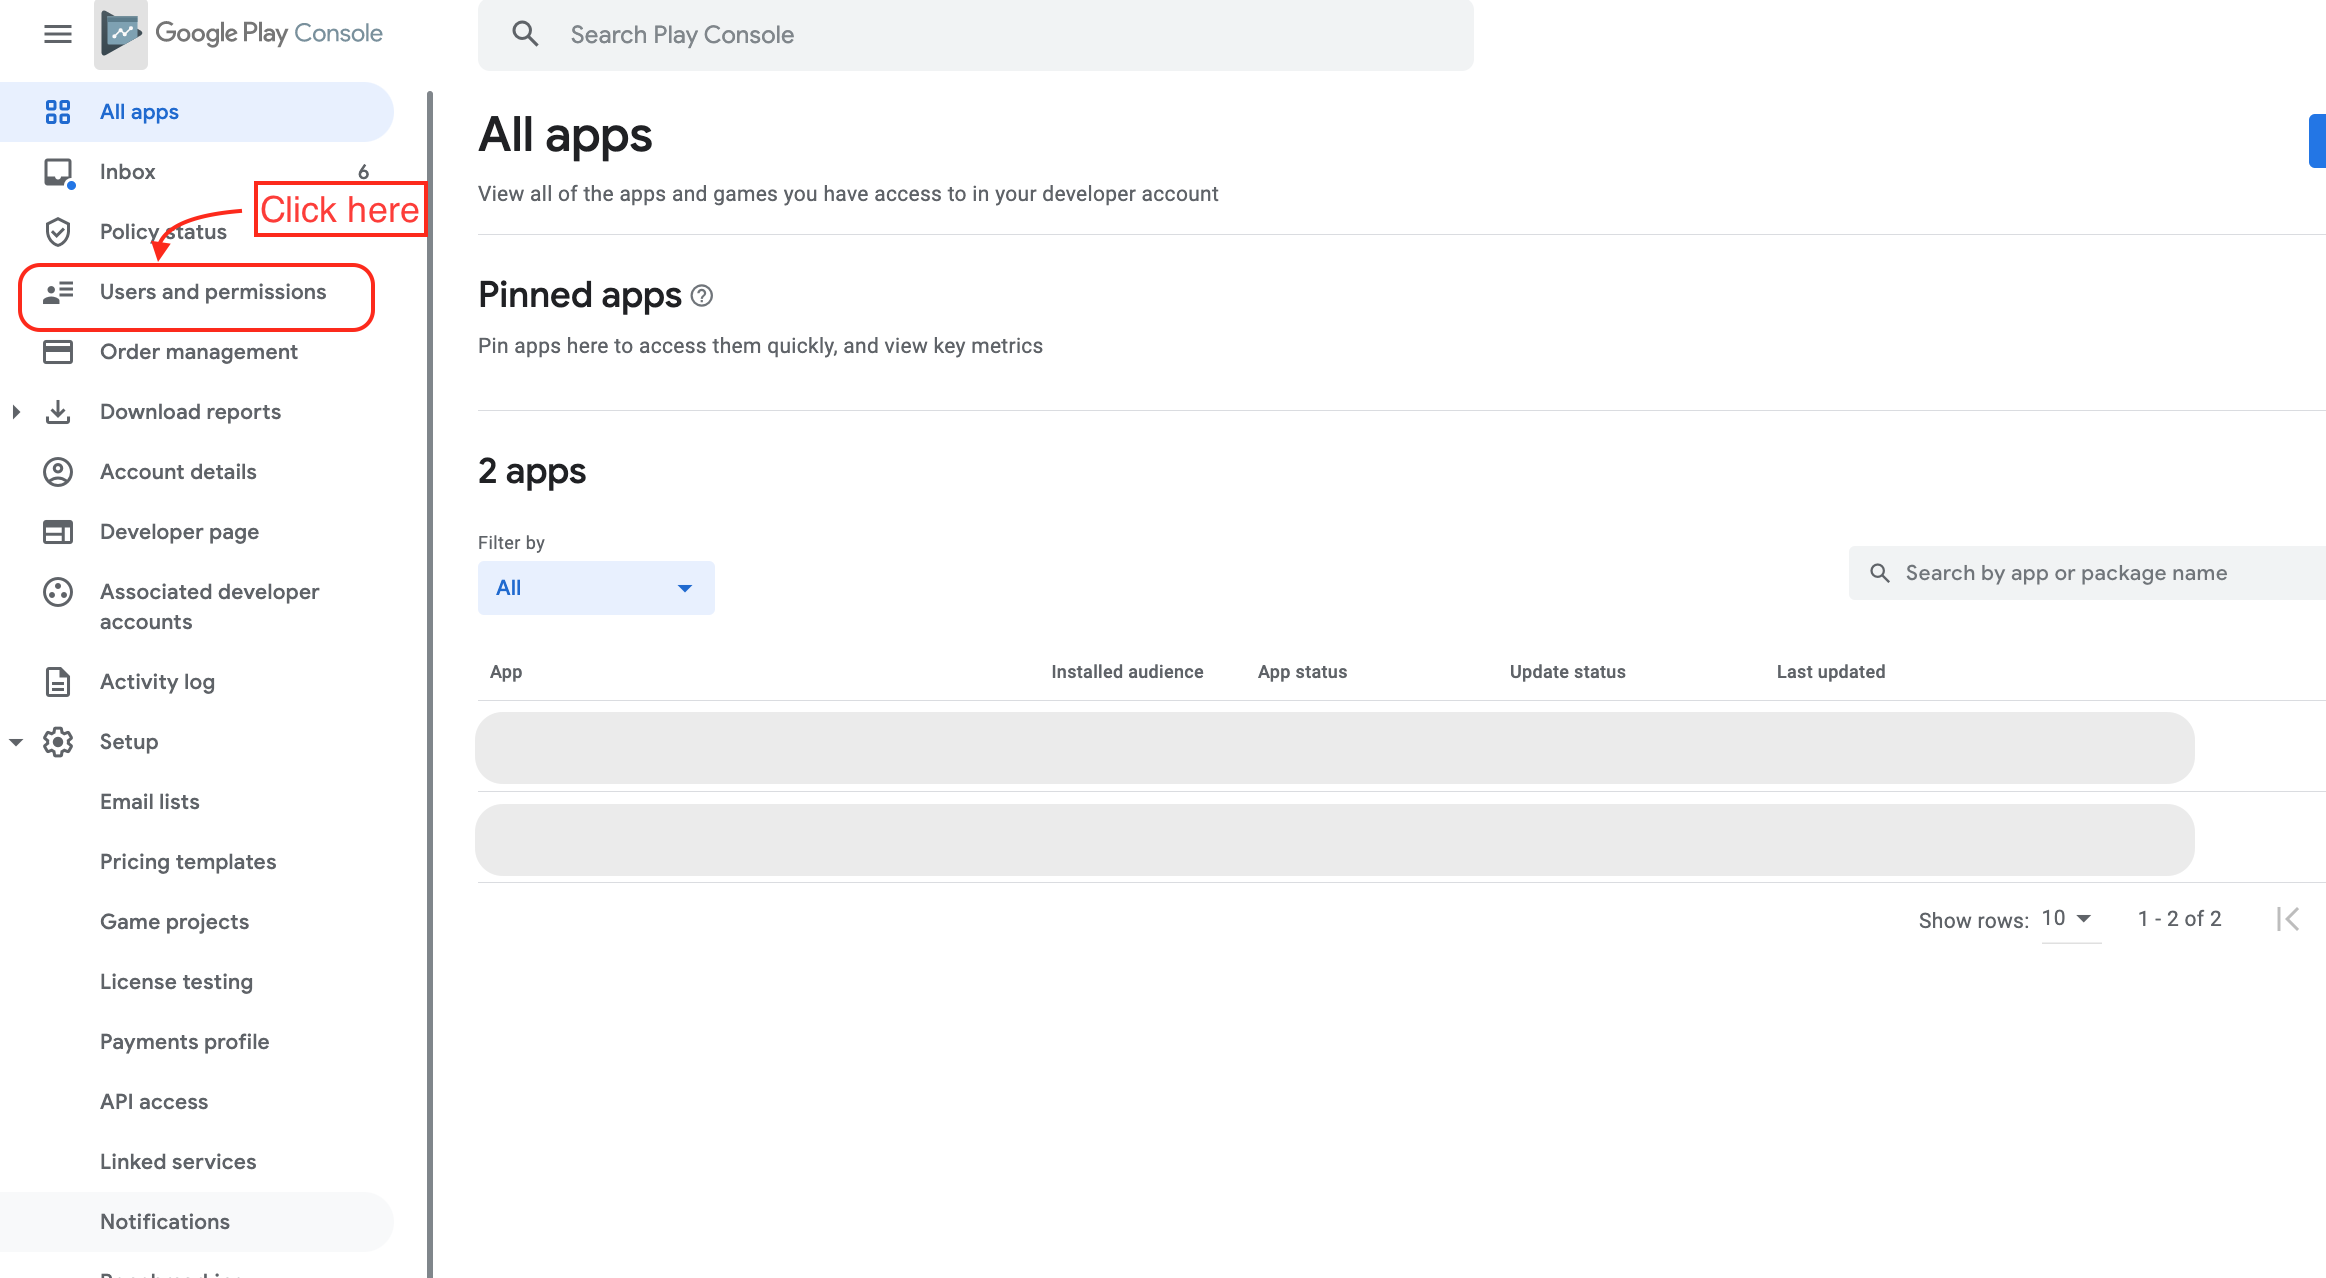Open the Show rows dropdown
This screenshot has height=1278, width=2326.
point(2069,919)
